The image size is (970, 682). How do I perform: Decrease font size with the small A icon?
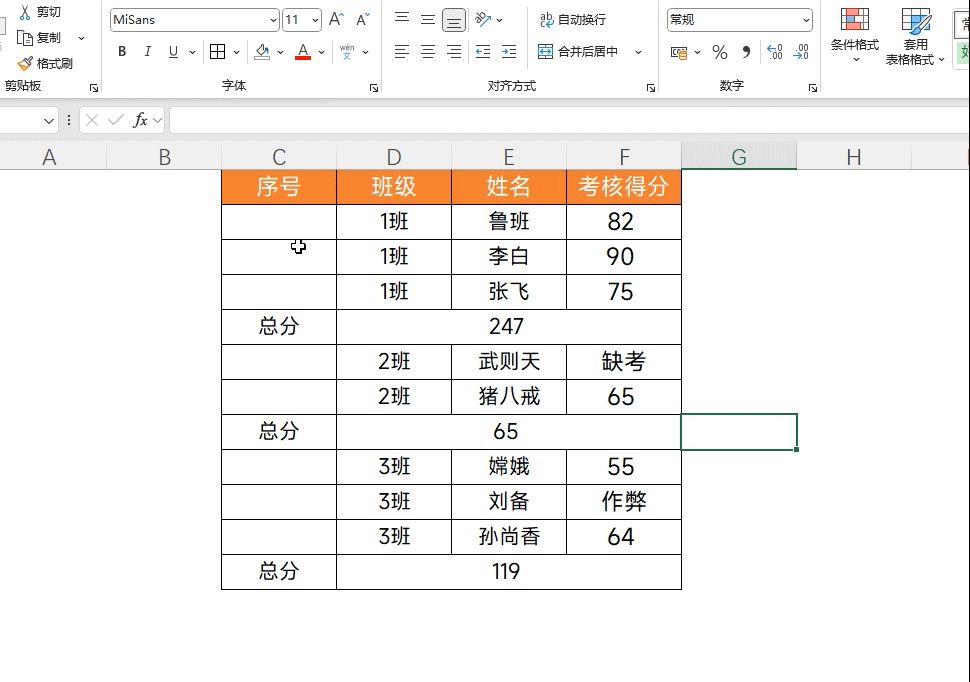[x=363, y=19]
